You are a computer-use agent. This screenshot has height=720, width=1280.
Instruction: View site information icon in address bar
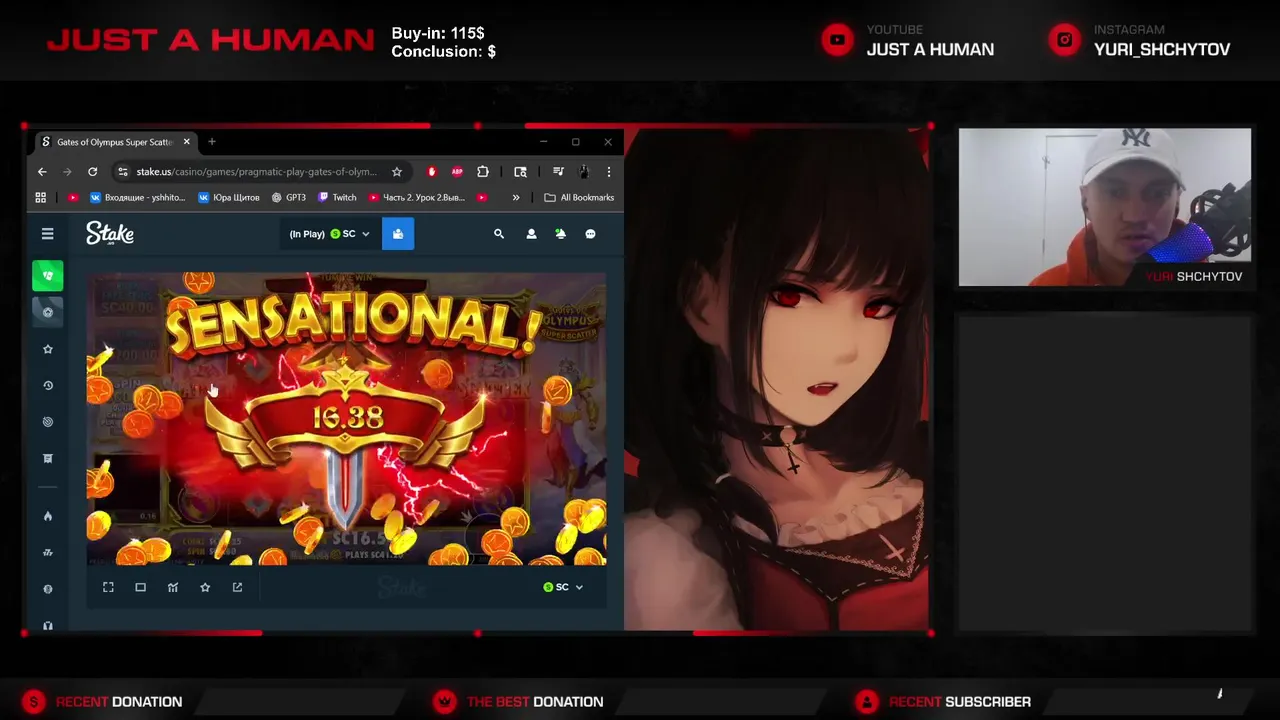(x=123, y=172)
